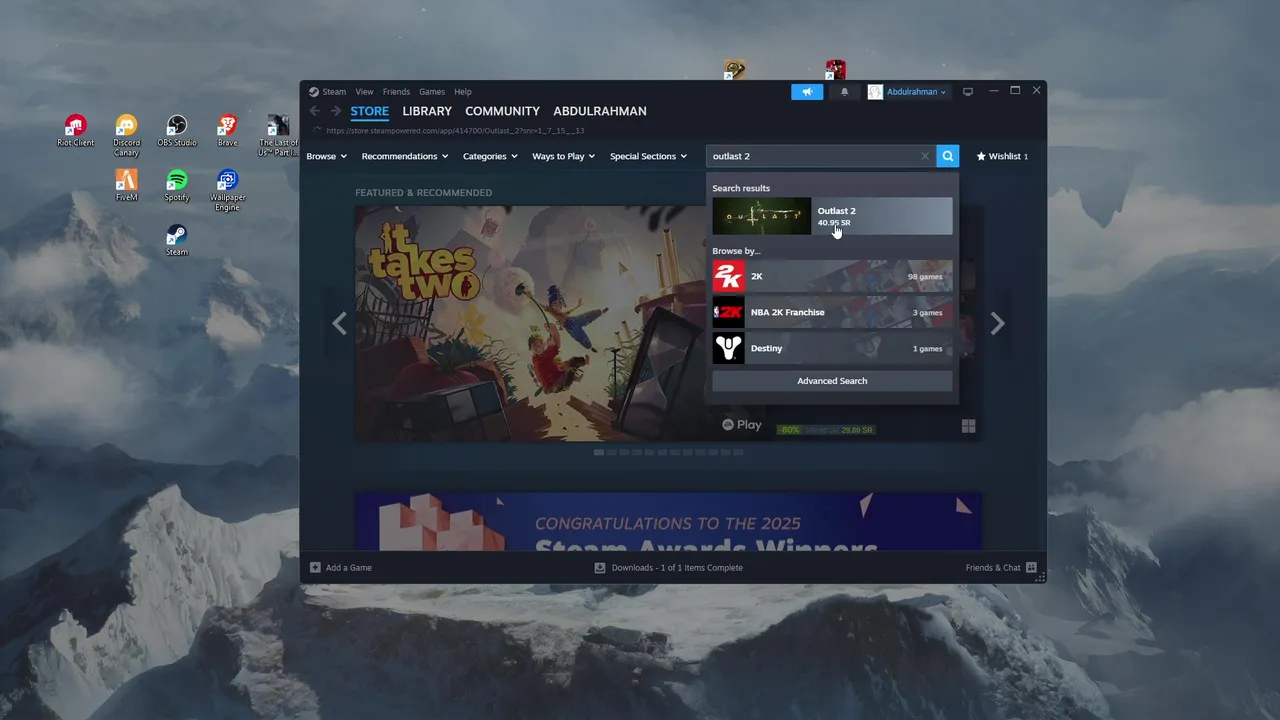Viewport: 1280px width, 720px height.
Task: Open Downloads status in bottom bar
Action: [x=669, y=567]
